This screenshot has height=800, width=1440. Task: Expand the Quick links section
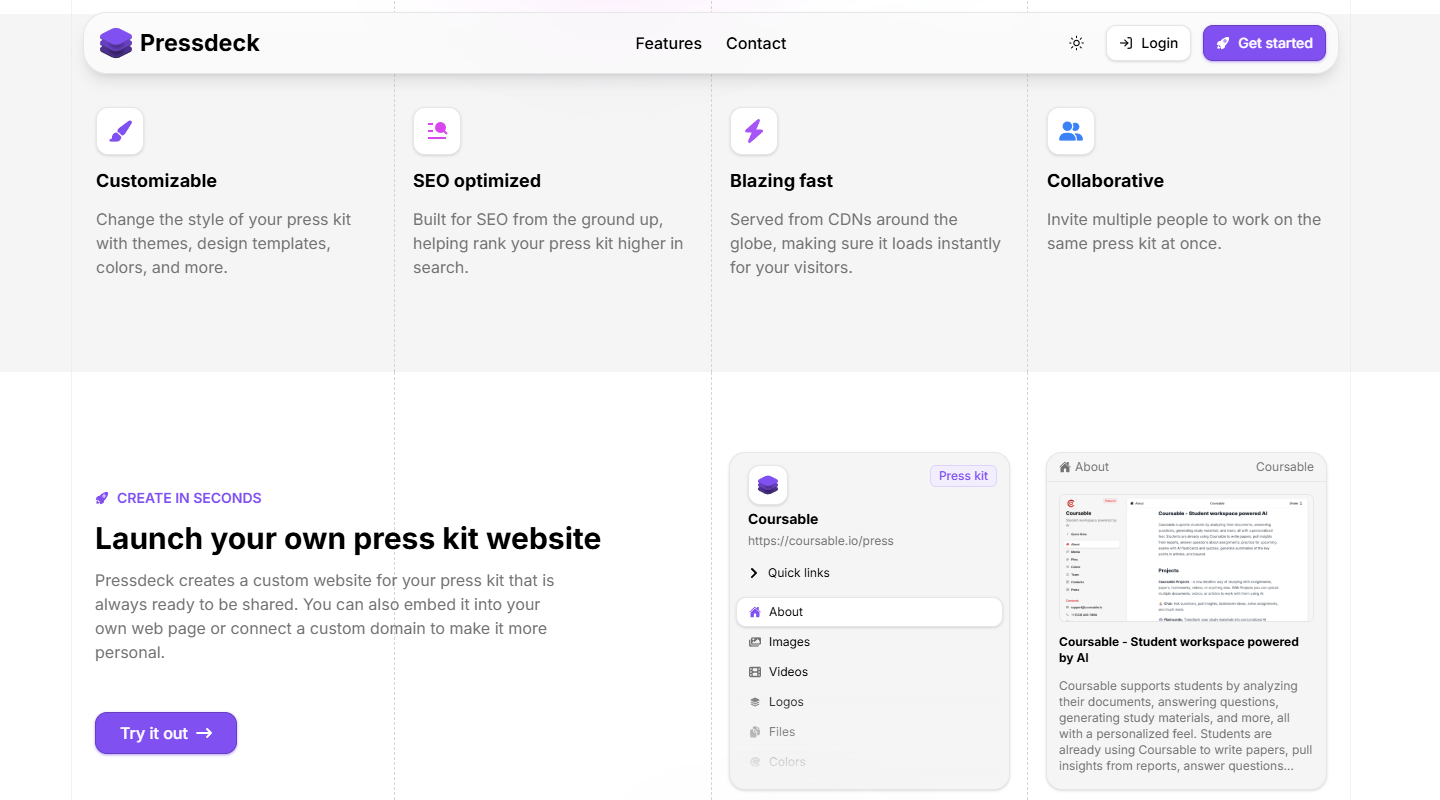tap(789, 573)
